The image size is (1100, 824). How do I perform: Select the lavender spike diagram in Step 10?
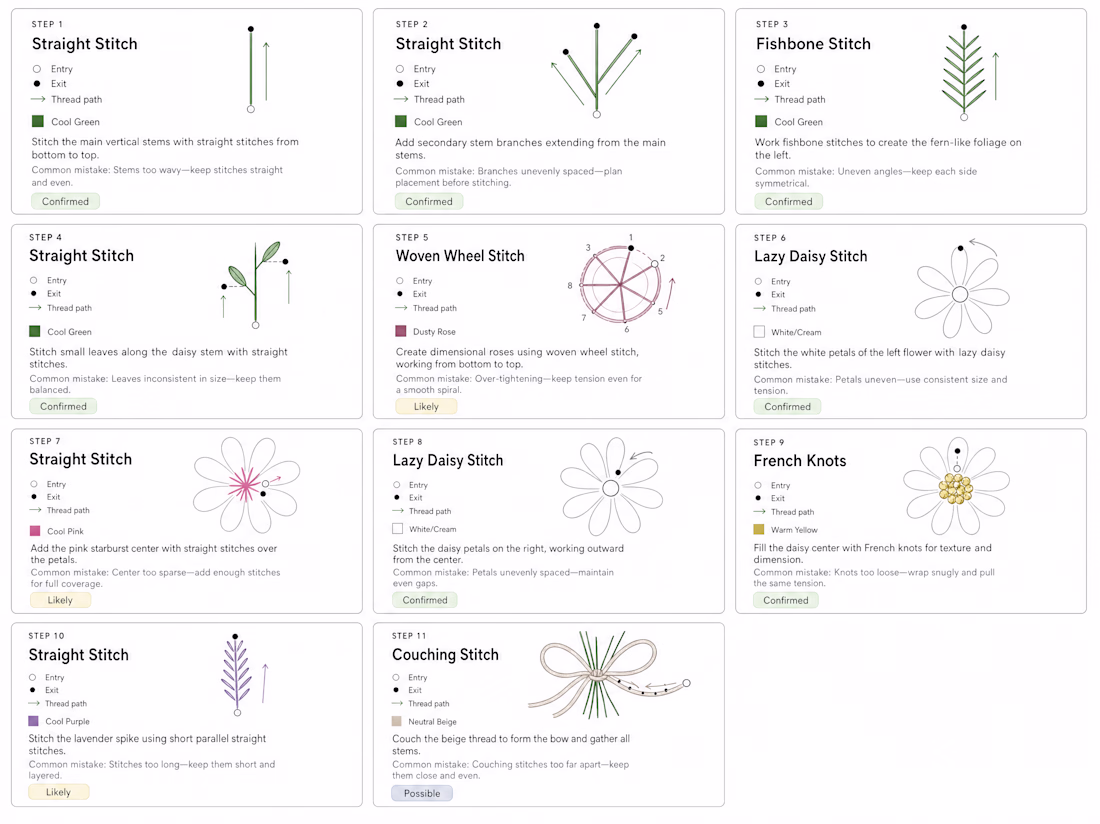pos(244,675)
